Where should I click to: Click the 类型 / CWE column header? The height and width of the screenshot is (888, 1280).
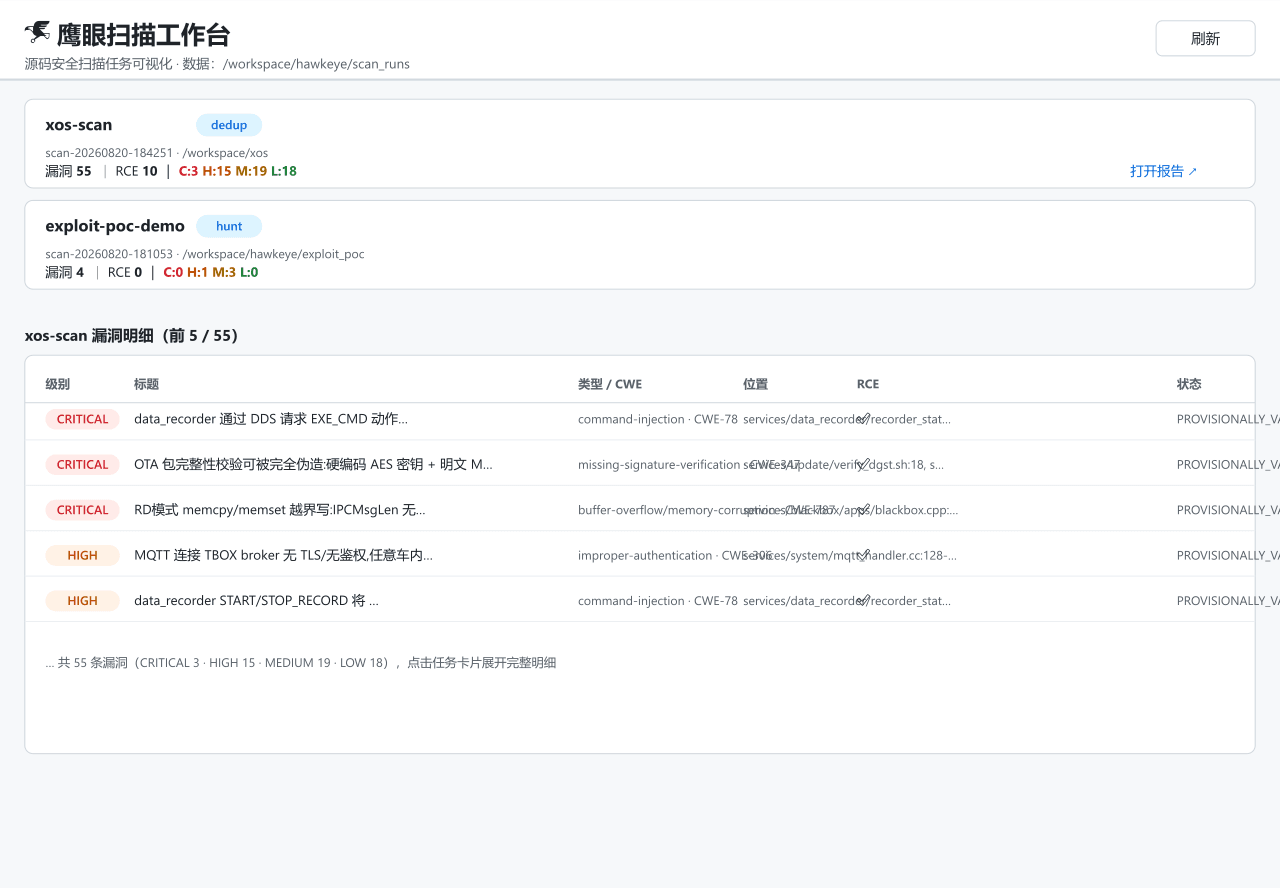610,384
